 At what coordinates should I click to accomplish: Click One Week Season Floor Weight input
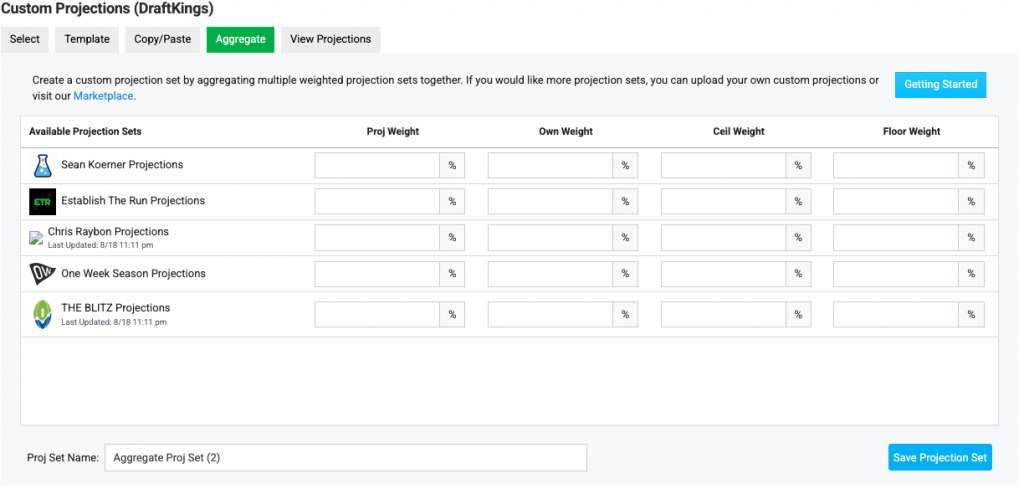(896, 274)
